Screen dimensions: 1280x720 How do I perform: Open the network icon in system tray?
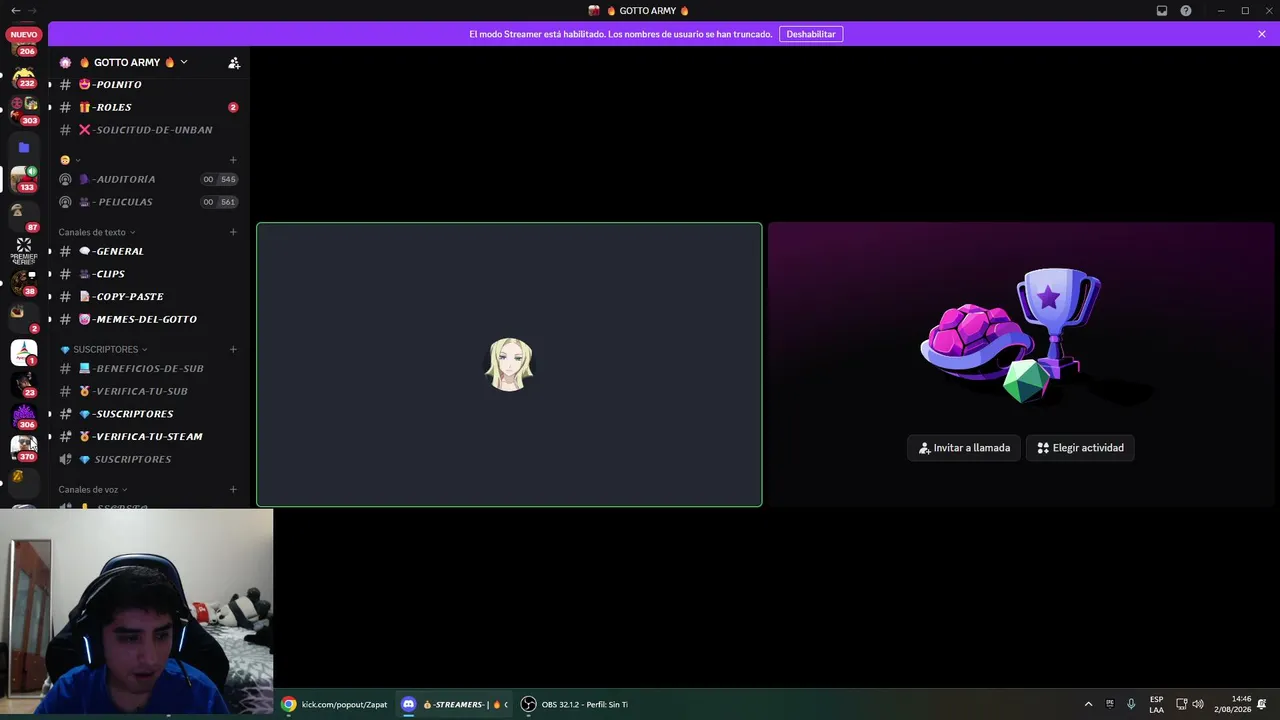pos(1181,704)
